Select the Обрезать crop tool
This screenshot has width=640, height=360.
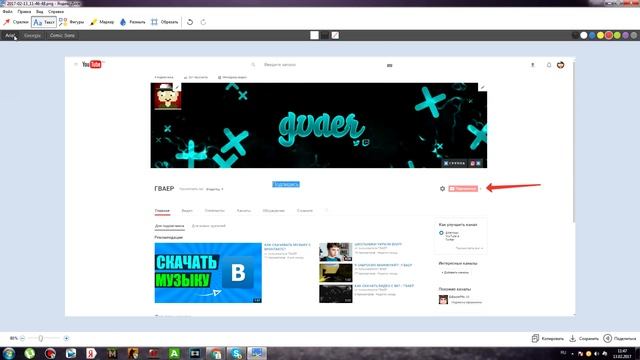165,22
